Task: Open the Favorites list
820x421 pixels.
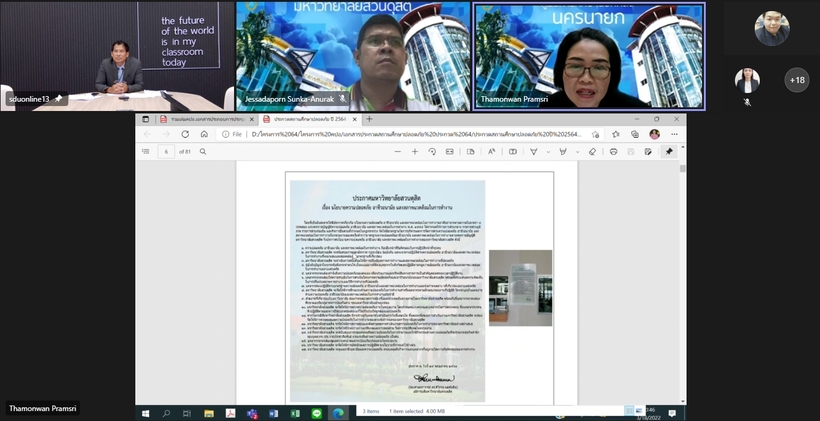Action: (616, 134)
